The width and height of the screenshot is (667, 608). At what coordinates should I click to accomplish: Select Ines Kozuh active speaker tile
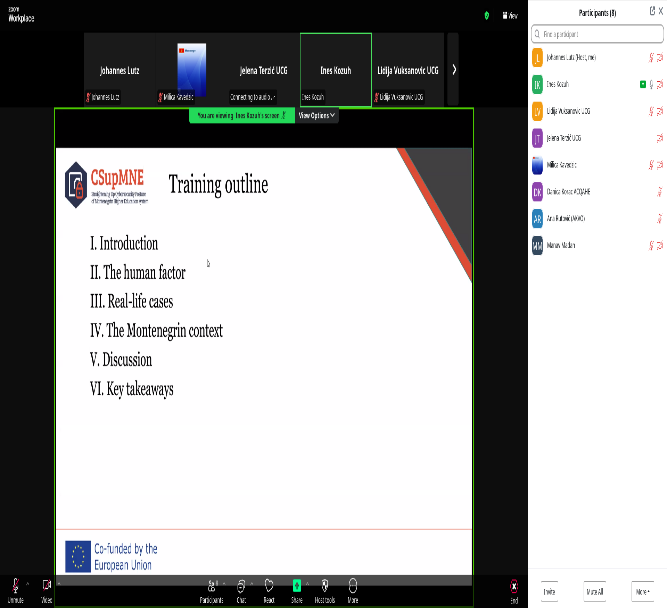tap(336, 70)
